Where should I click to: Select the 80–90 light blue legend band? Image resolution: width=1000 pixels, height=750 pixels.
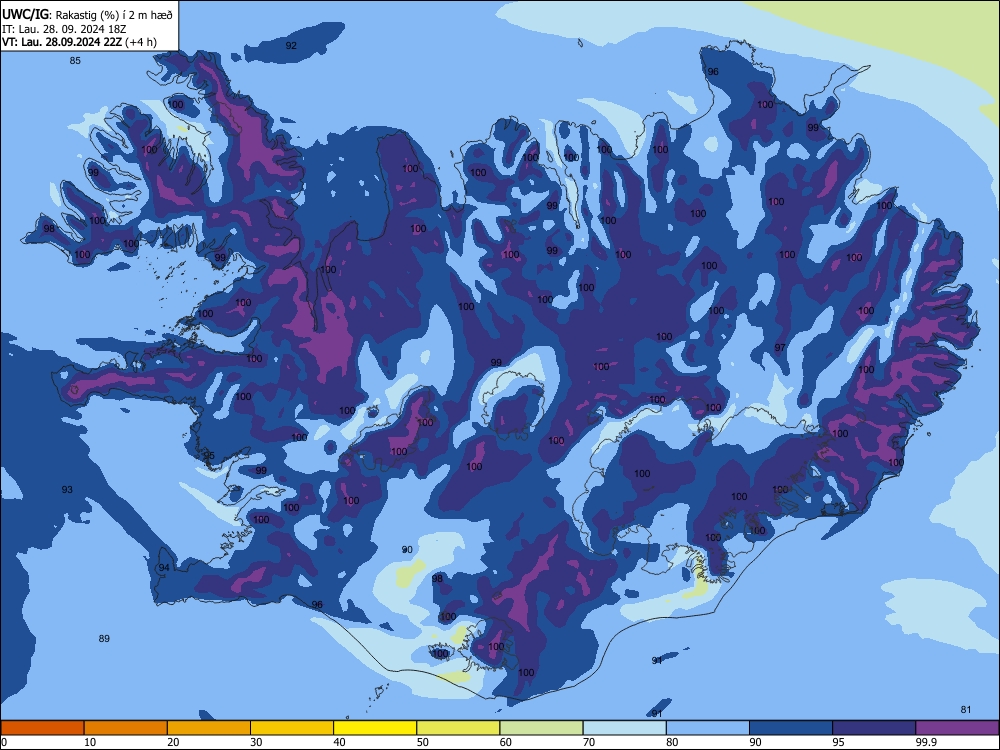708,728
